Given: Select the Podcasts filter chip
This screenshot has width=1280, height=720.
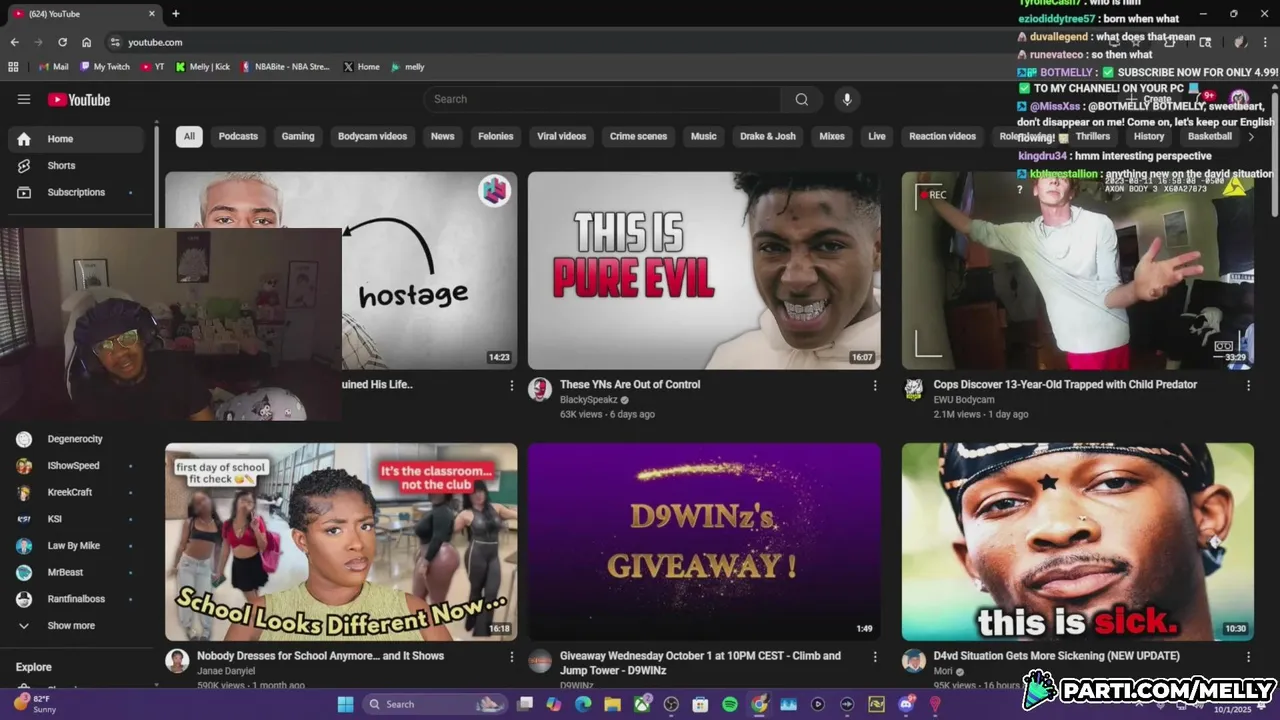Looking at the screenshot, I should click(x=238, y=136).
